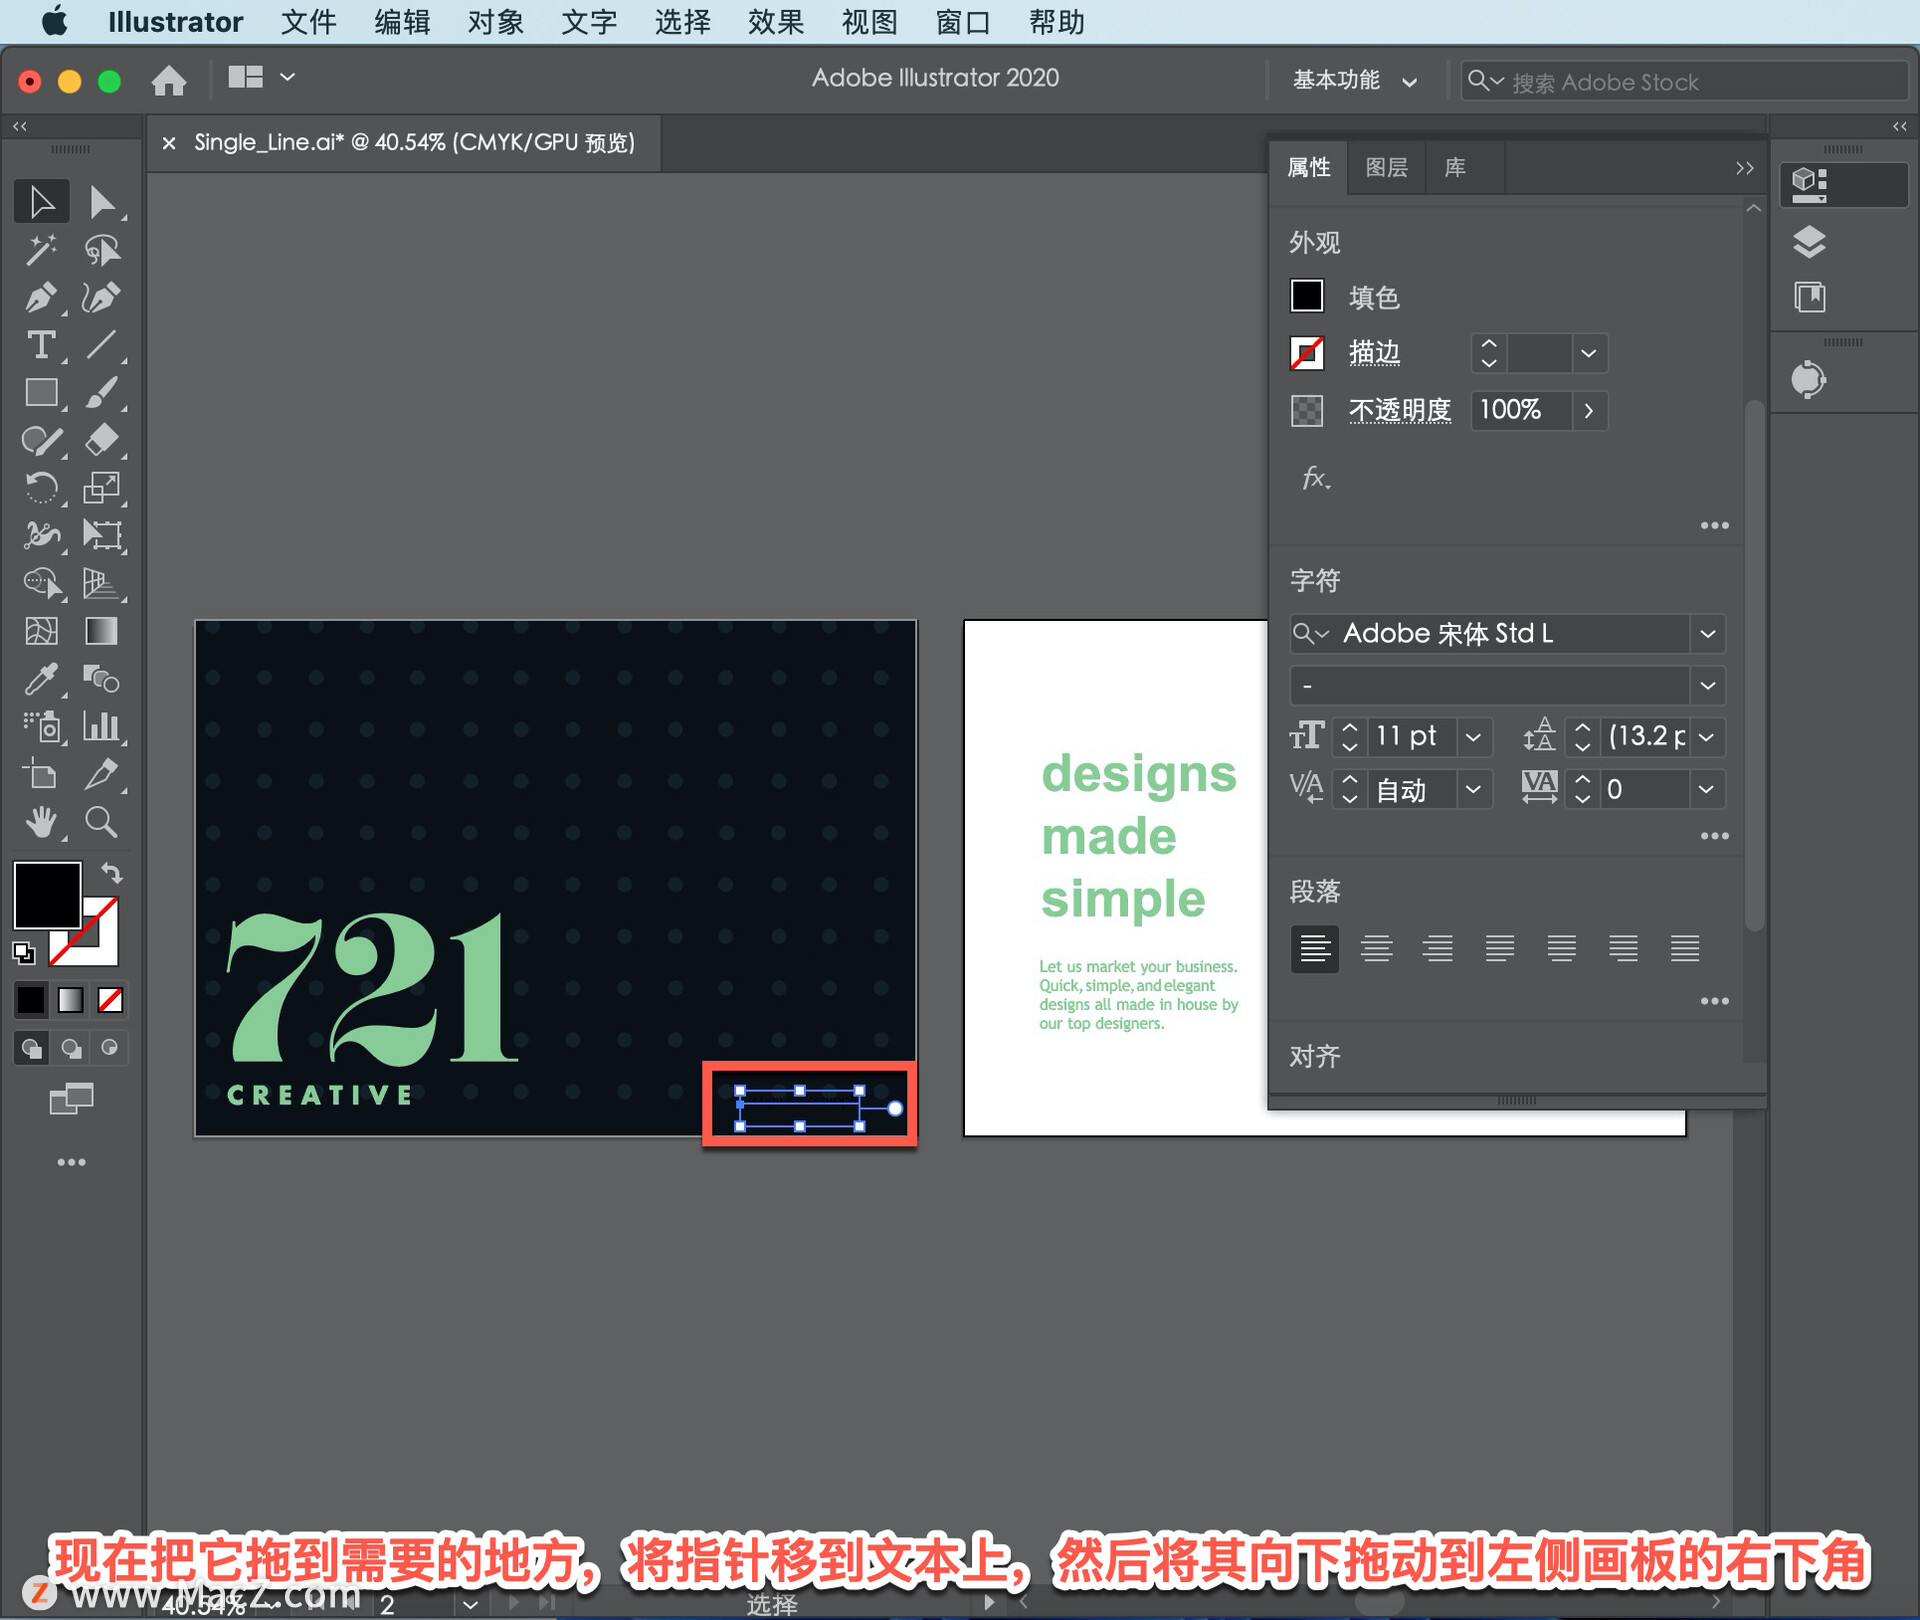This screenshot has height=1620, width=1920.
Task: Click the 描边 stroke link
Action: [1374, 353]
